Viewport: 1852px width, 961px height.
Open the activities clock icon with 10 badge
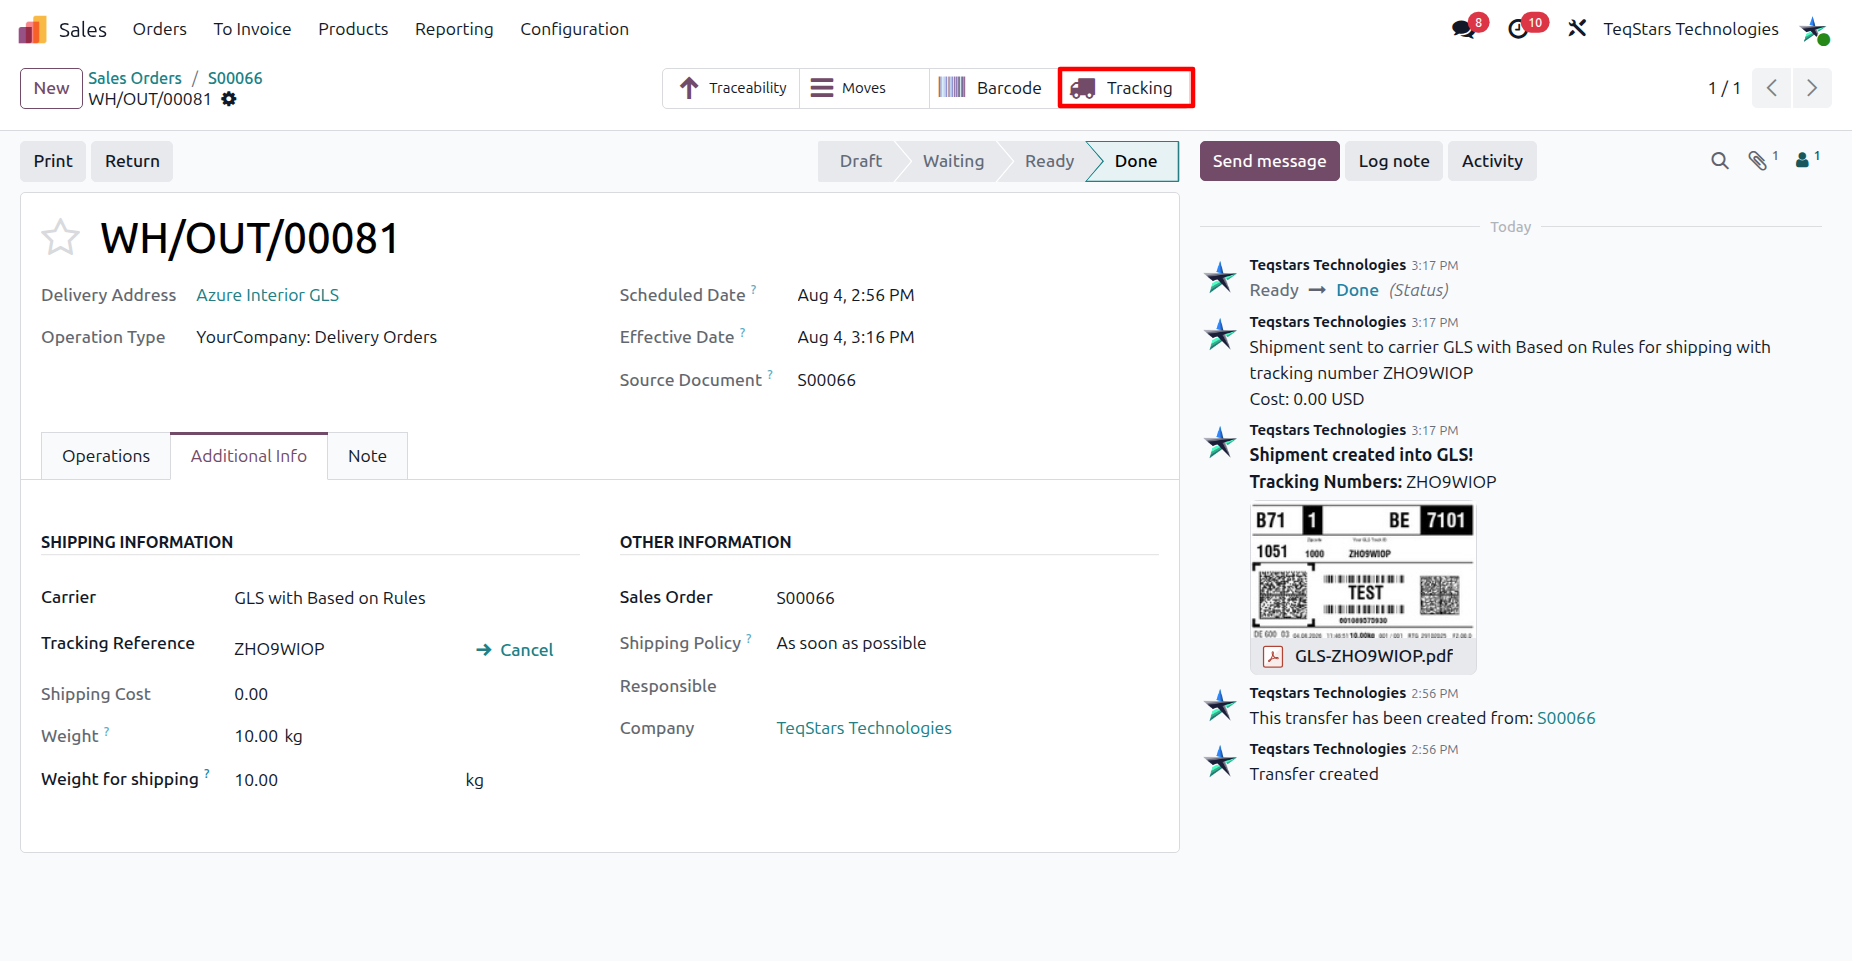coord(1518,29)
